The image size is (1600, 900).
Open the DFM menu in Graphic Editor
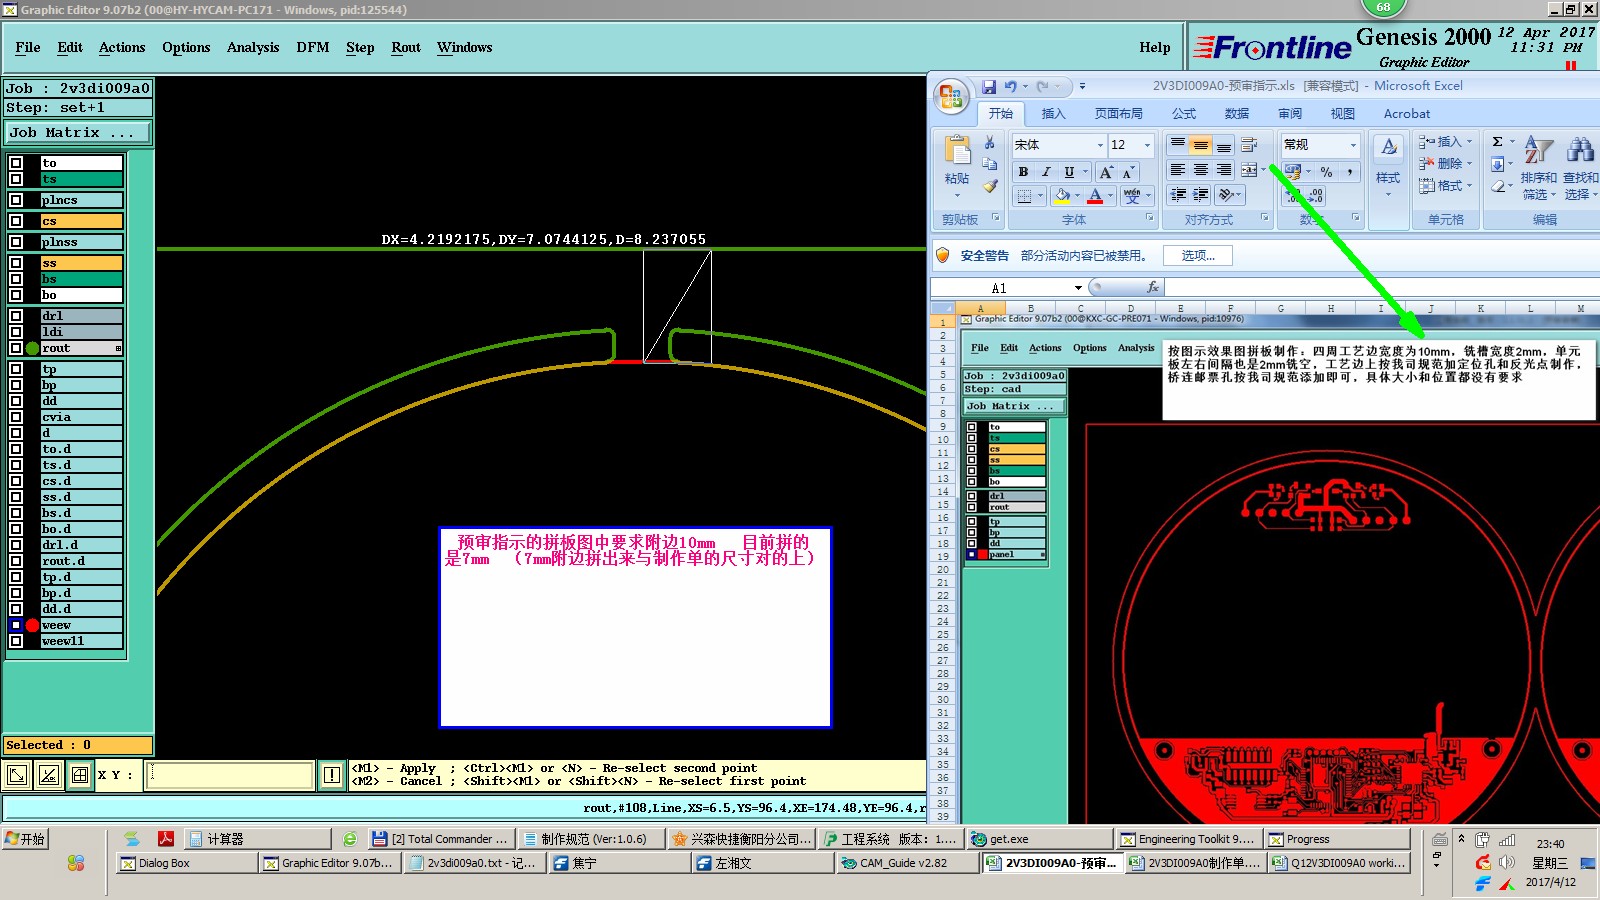click(x=312, y=47)
